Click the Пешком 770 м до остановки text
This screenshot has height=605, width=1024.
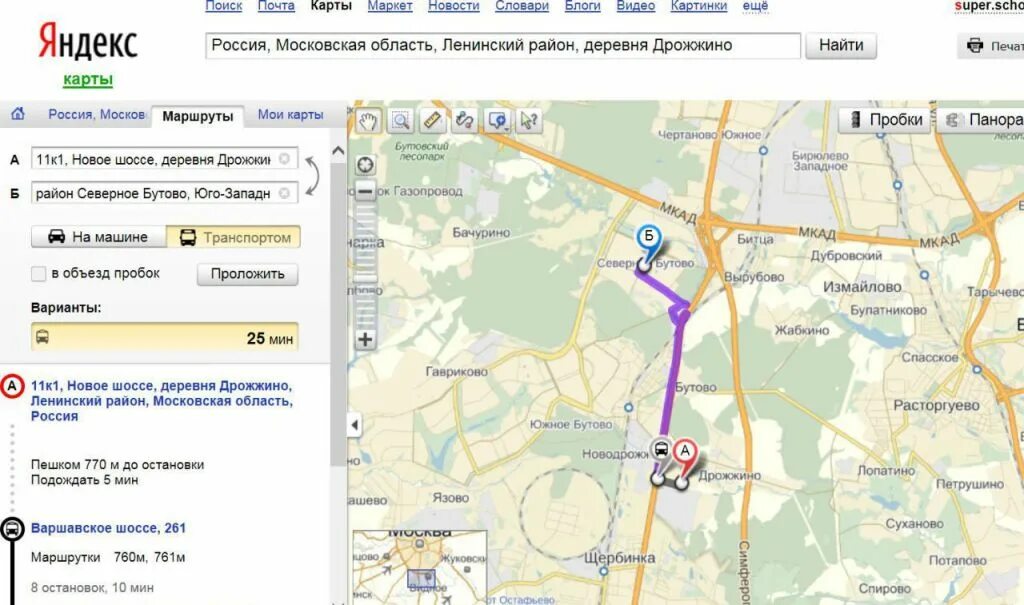[118, 465]
